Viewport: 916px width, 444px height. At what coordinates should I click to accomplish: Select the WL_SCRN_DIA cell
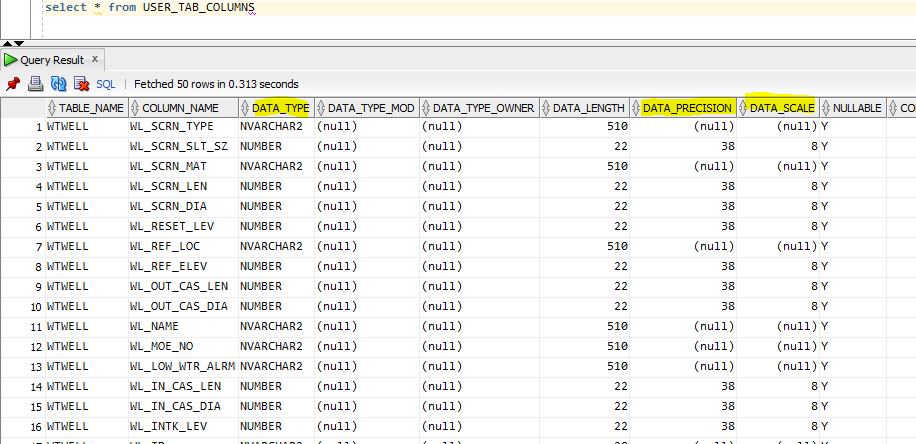click(183, 206)
